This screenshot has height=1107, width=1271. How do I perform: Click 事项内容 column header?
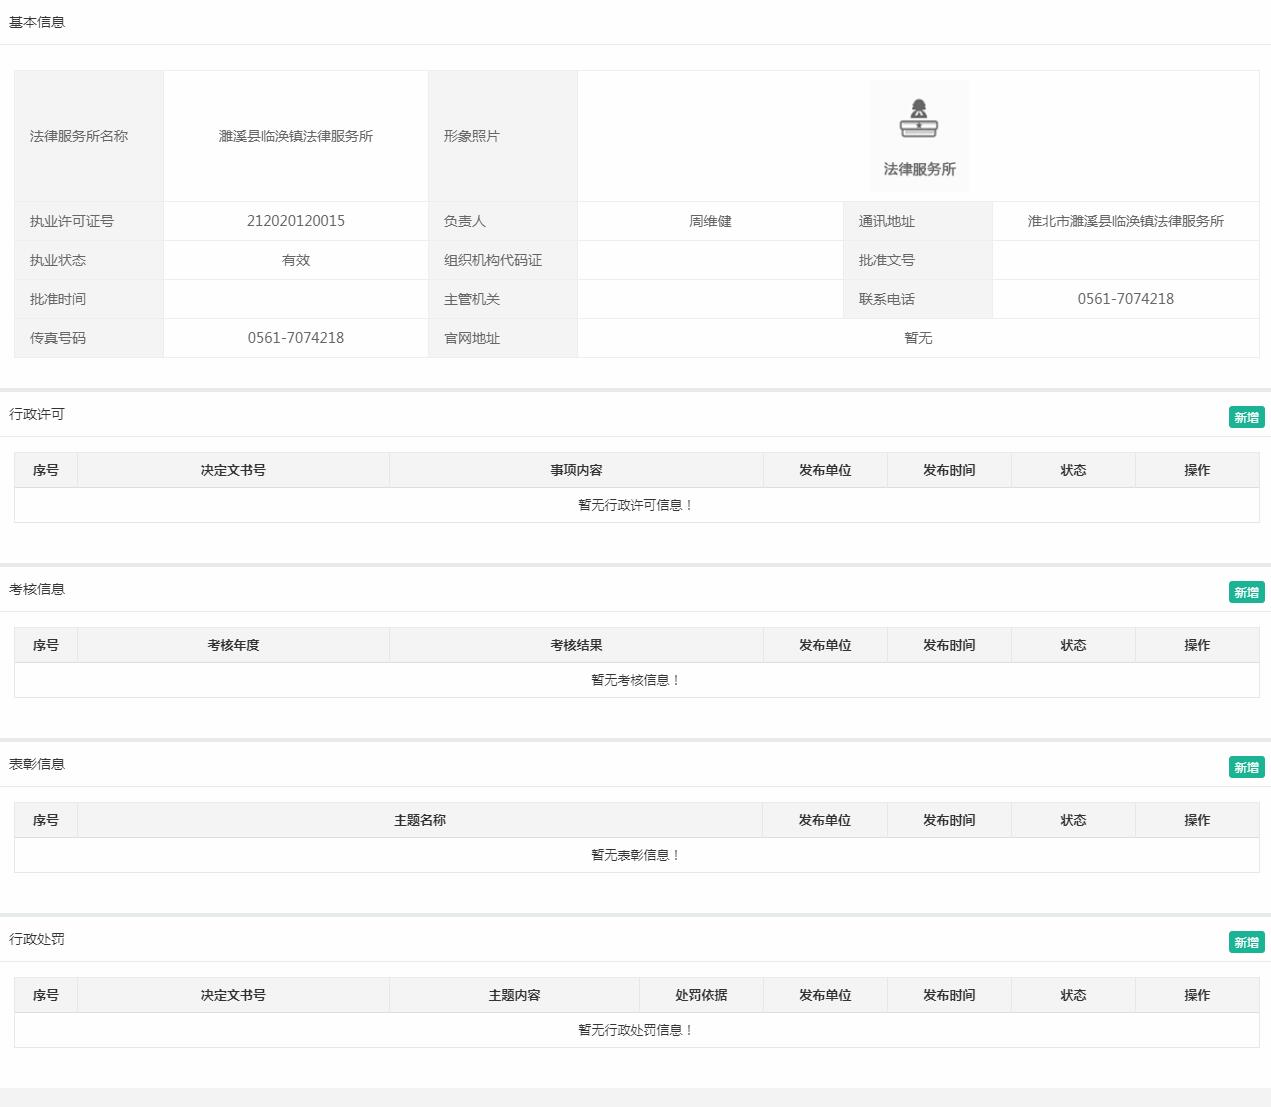(x=576, y=470)
